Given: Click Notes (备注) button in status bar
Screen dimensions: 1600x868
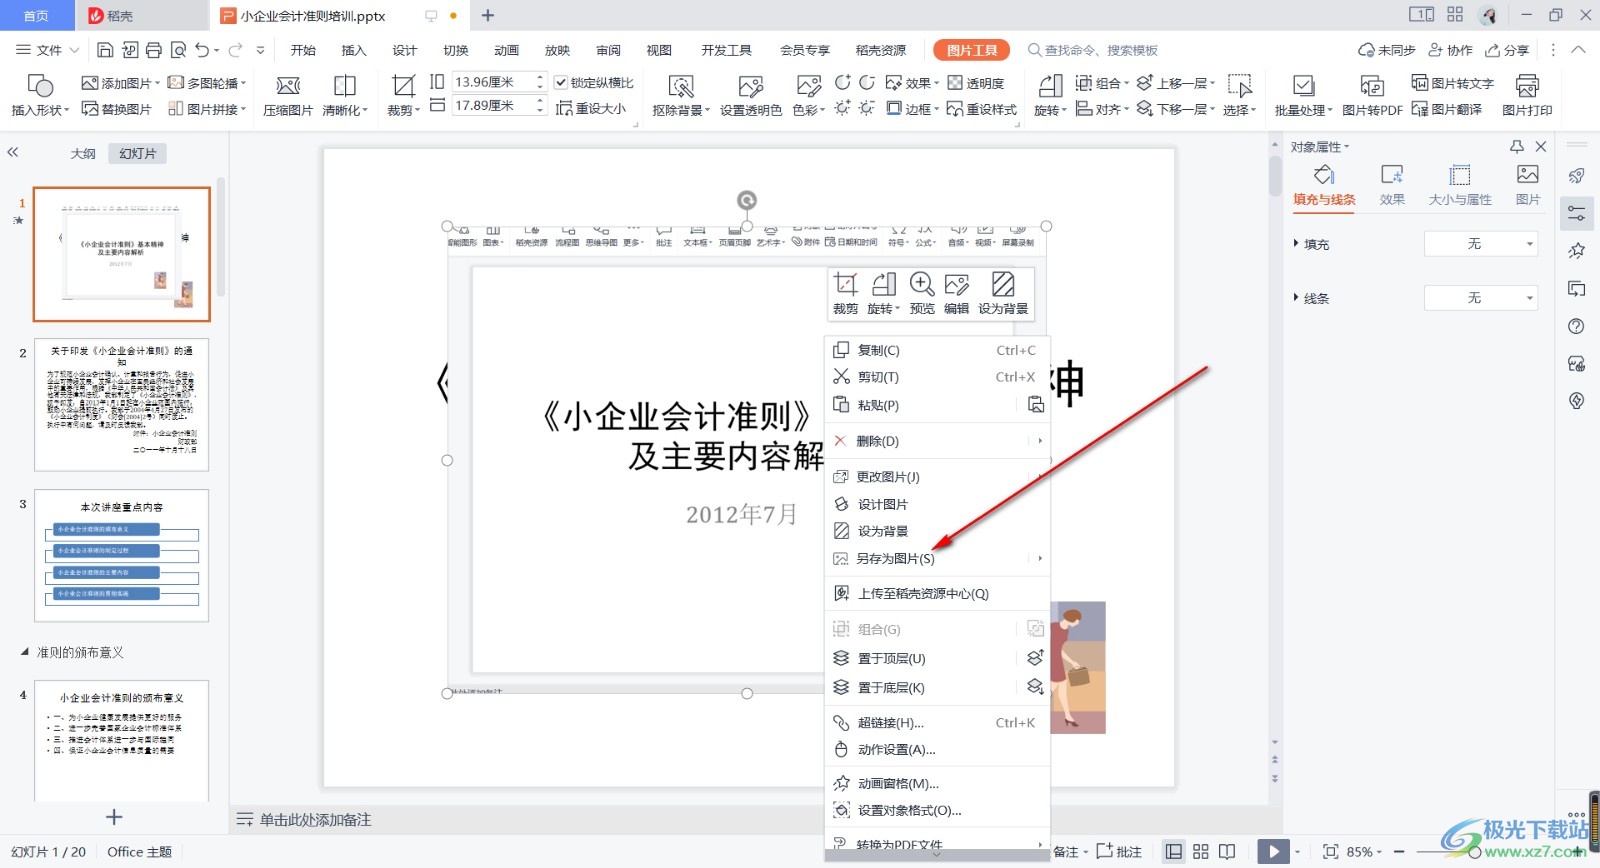Looking at the screenshot, I should point(1066,851).
